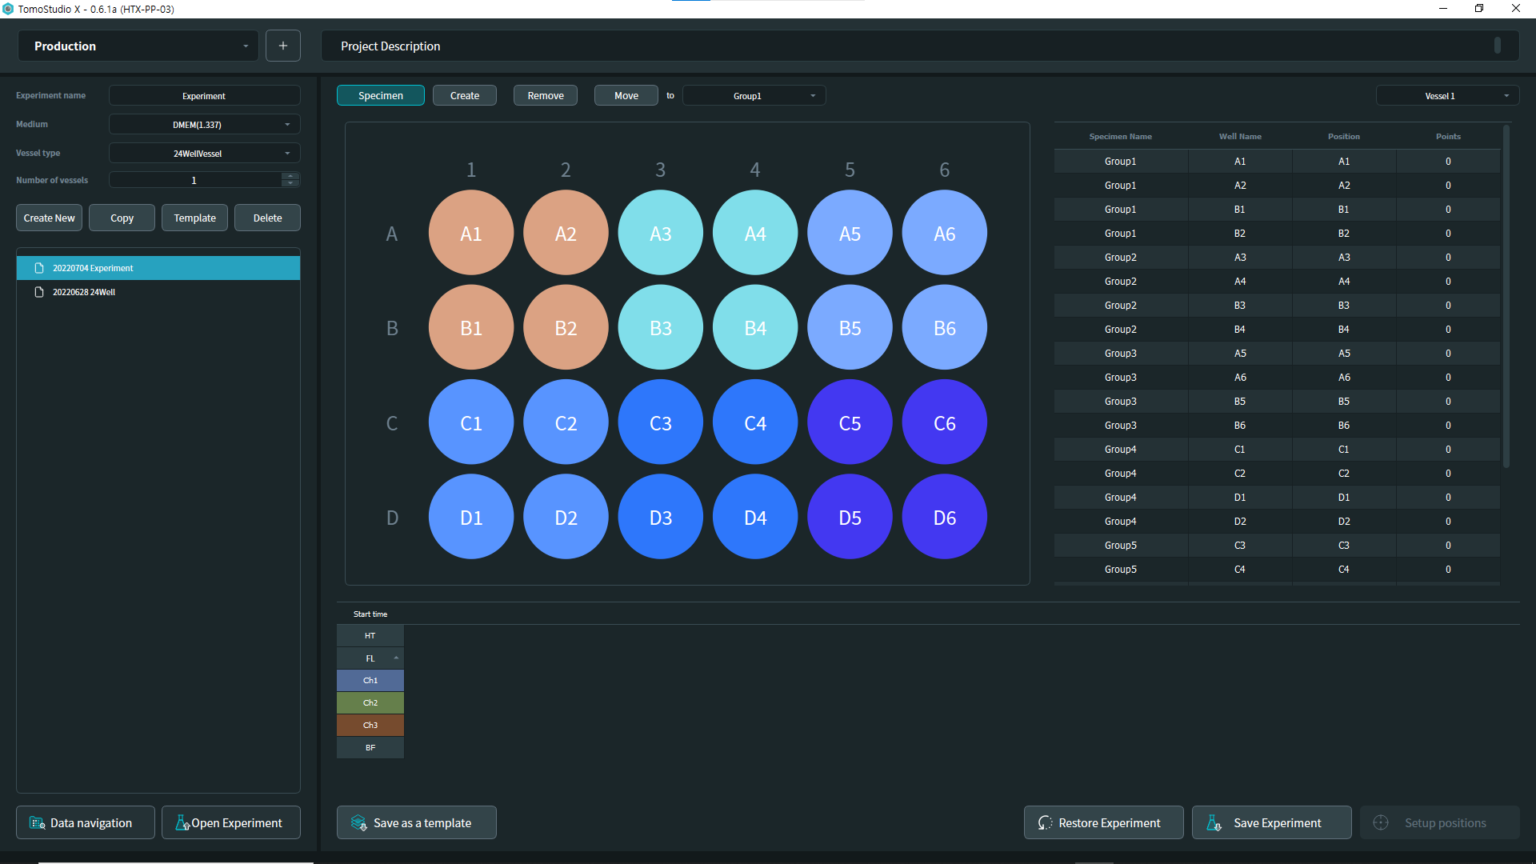Image resolution: width=1536 pixels, height=864 pixels.
Task: Open the Vessel type dropdown
Action: 204,154
